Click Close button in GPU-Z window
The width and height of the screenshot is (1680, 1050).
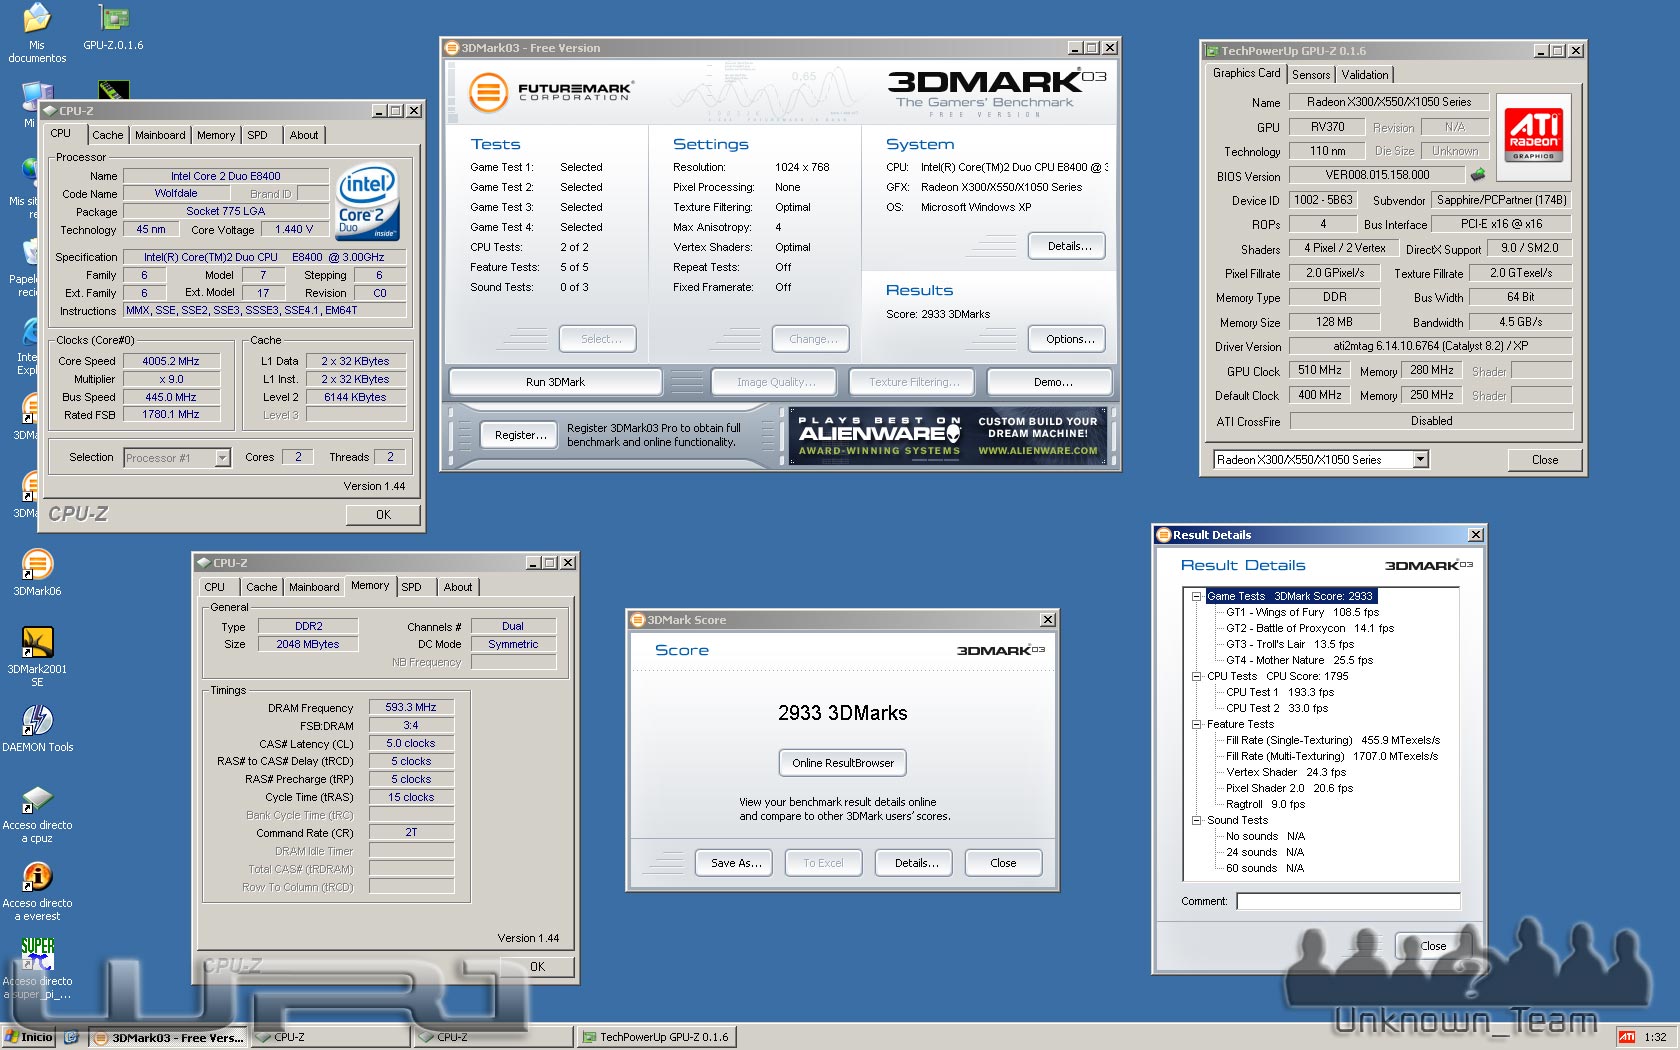click(x=1544, y=460)
